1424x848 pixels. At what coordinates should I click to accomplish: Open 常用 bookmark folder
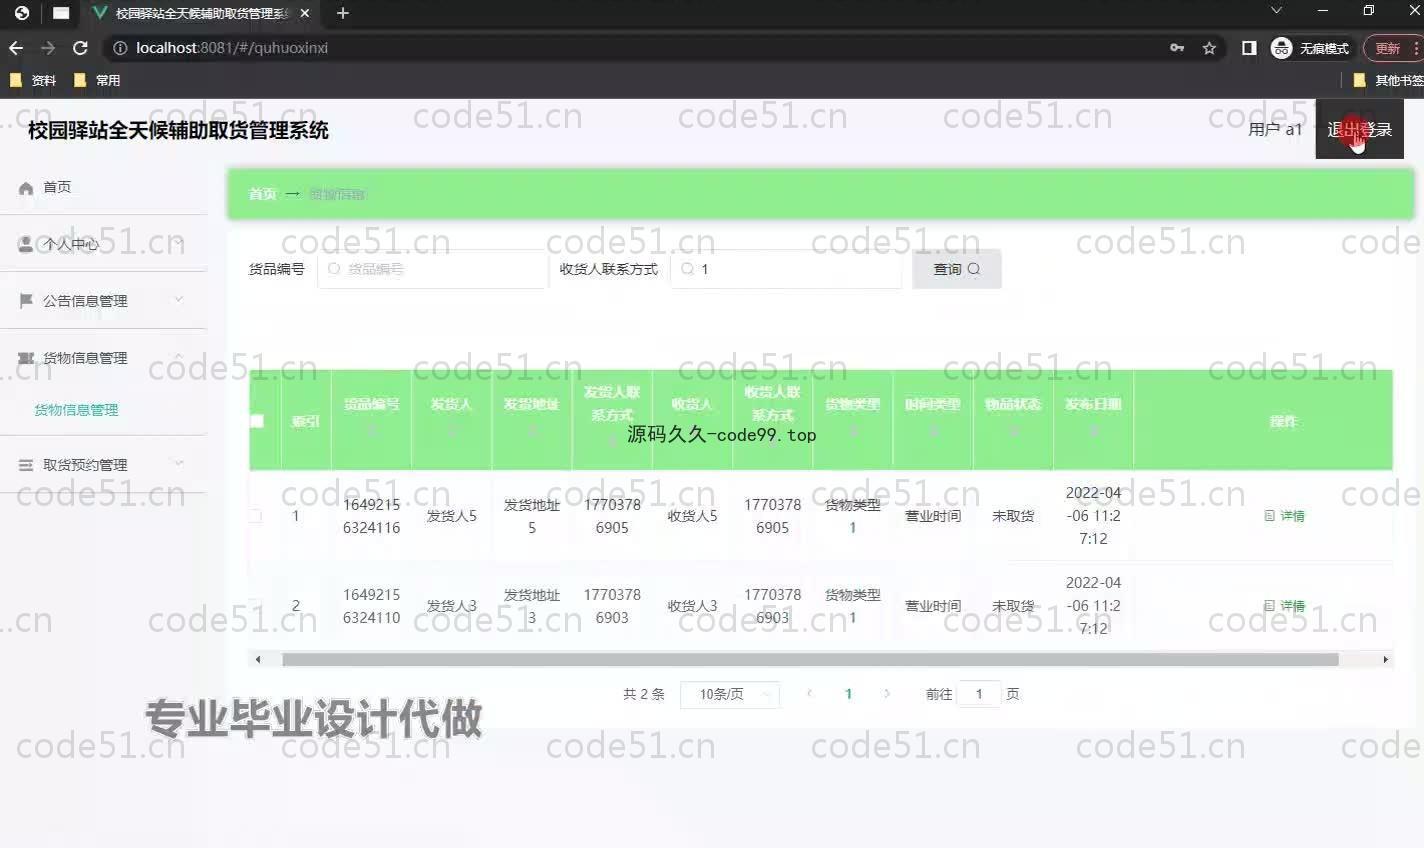(x=97, y=80)
